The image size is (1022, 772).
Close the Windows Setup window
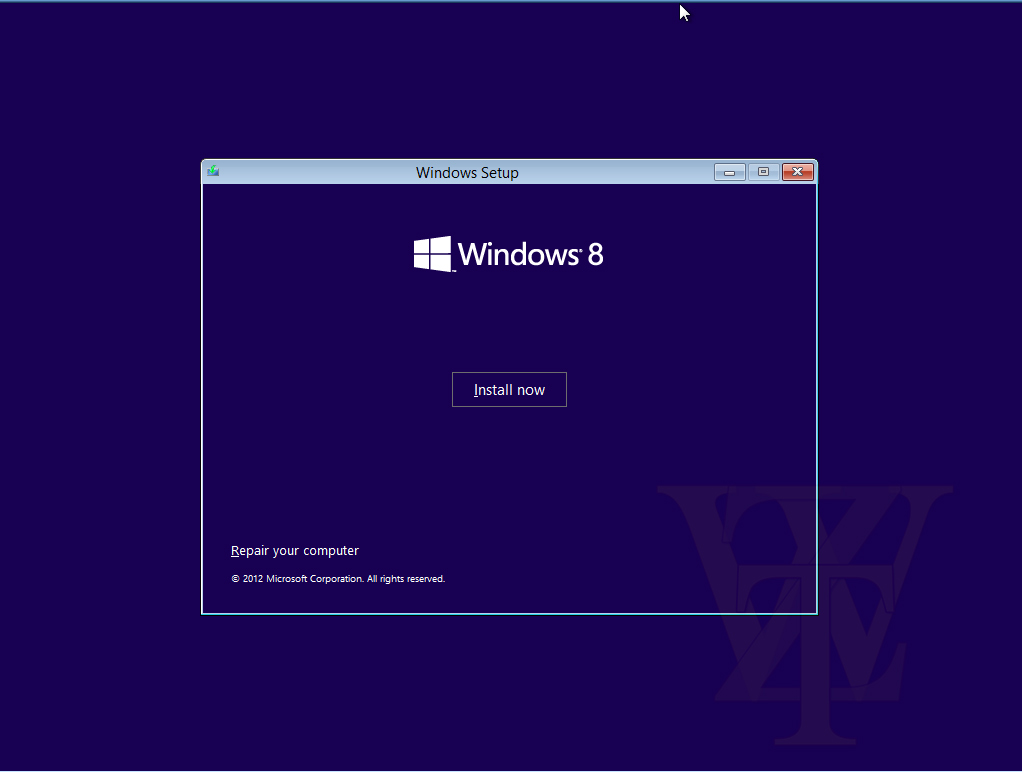[797, 172]
